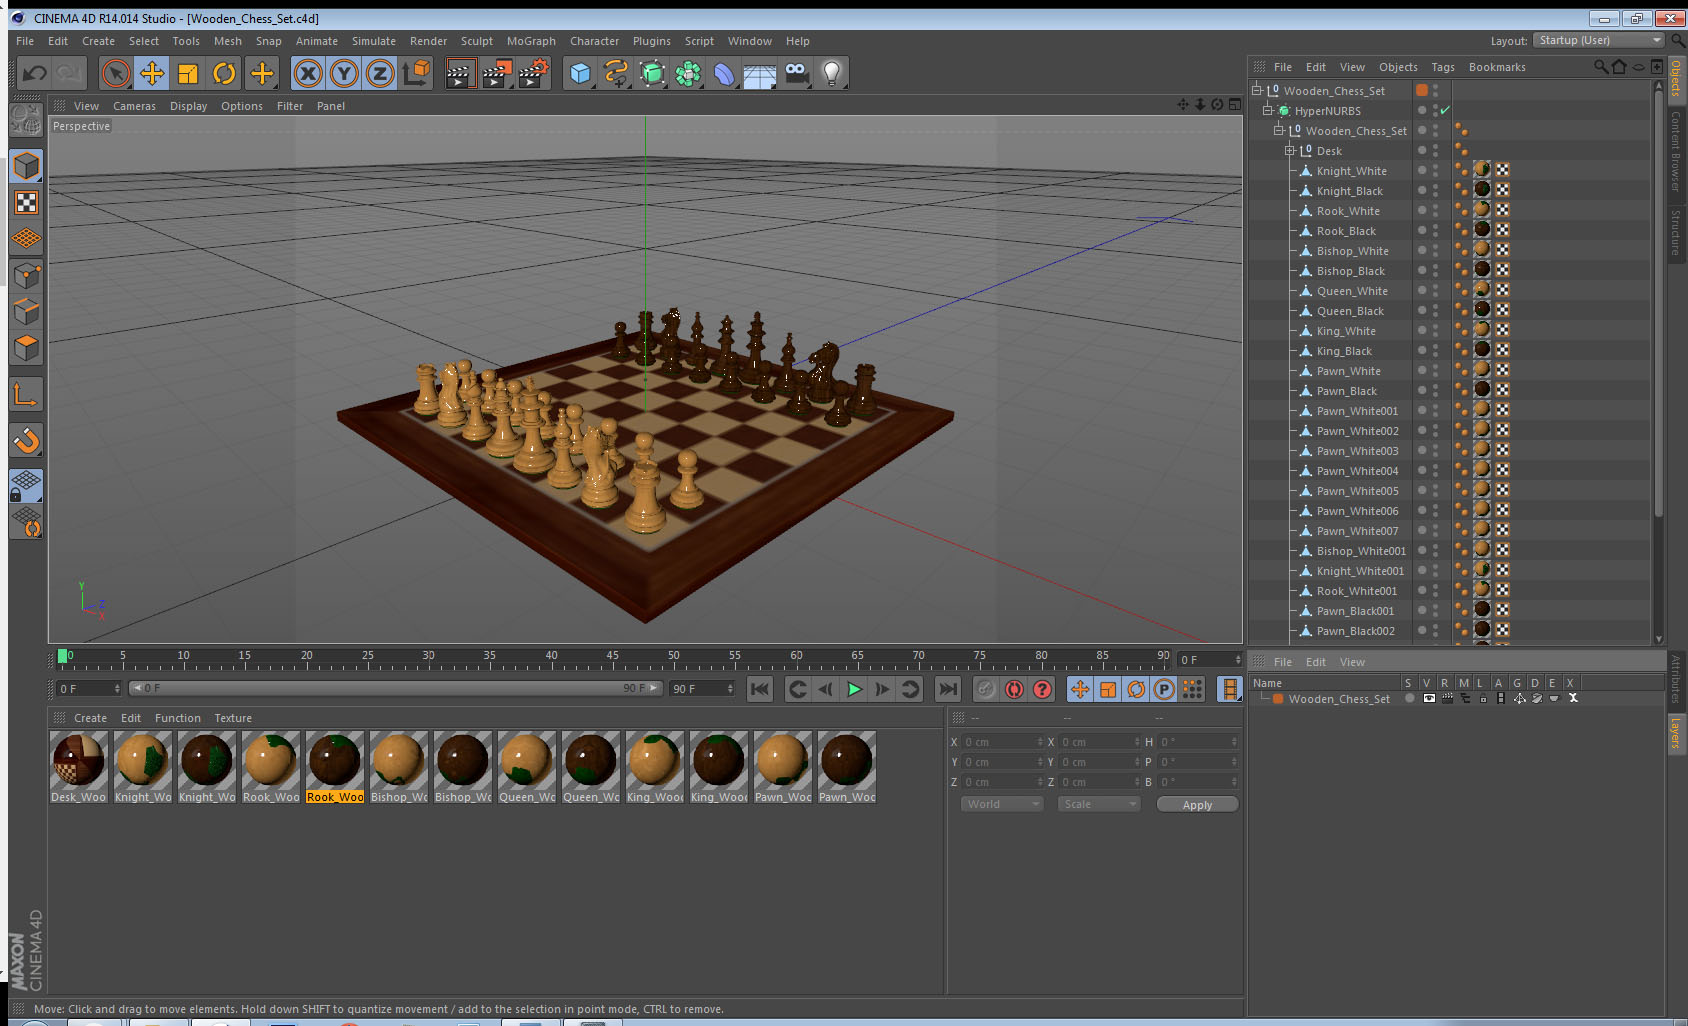Viewport: 1688px width, 1026px height.
Task: Open the Camera object tool
Action: (x=796, y=73)
